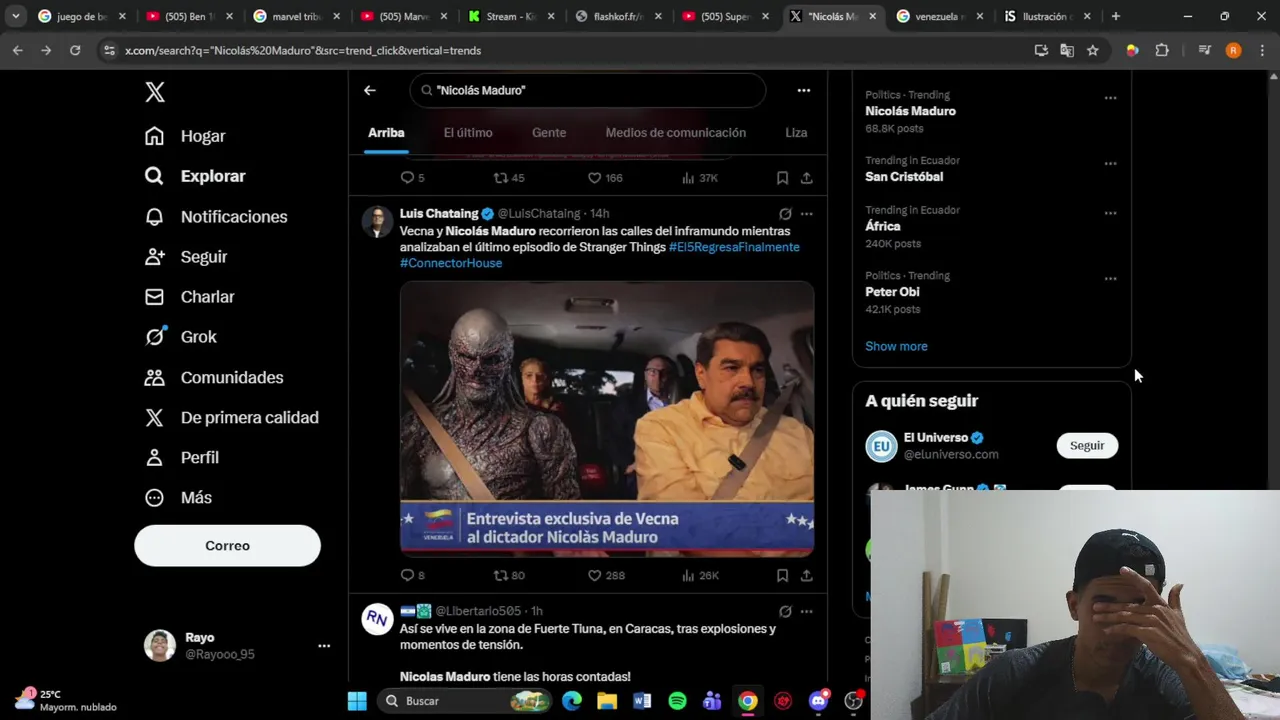Open Seguir in sidebar

pyautogui.click(x=186, y=257)
